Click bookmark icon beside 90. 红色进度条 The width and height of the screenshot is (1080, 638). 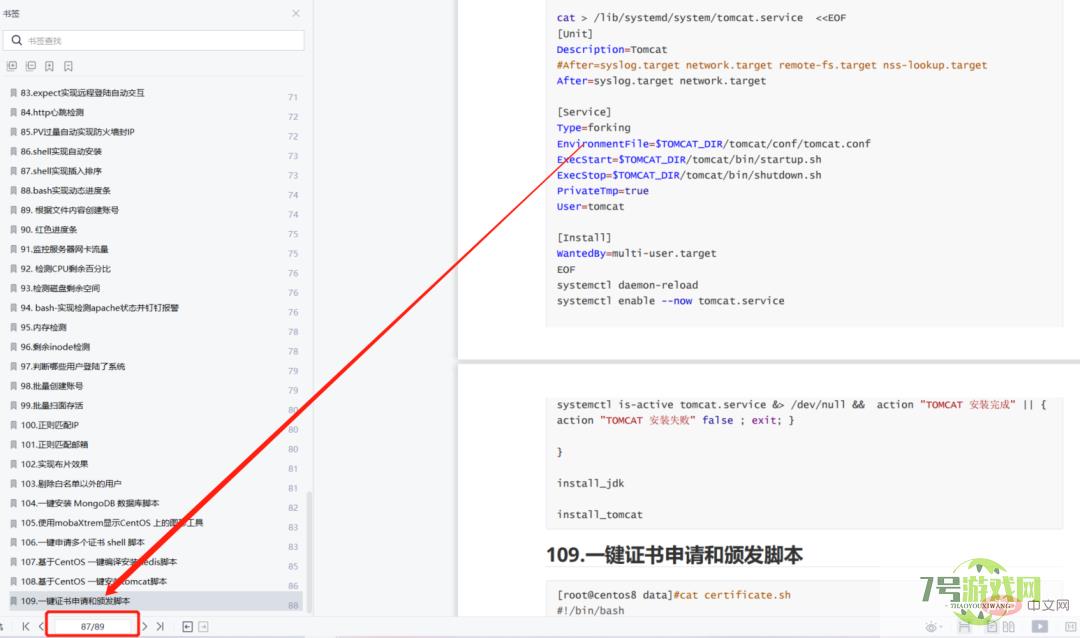tap(13, 229)
